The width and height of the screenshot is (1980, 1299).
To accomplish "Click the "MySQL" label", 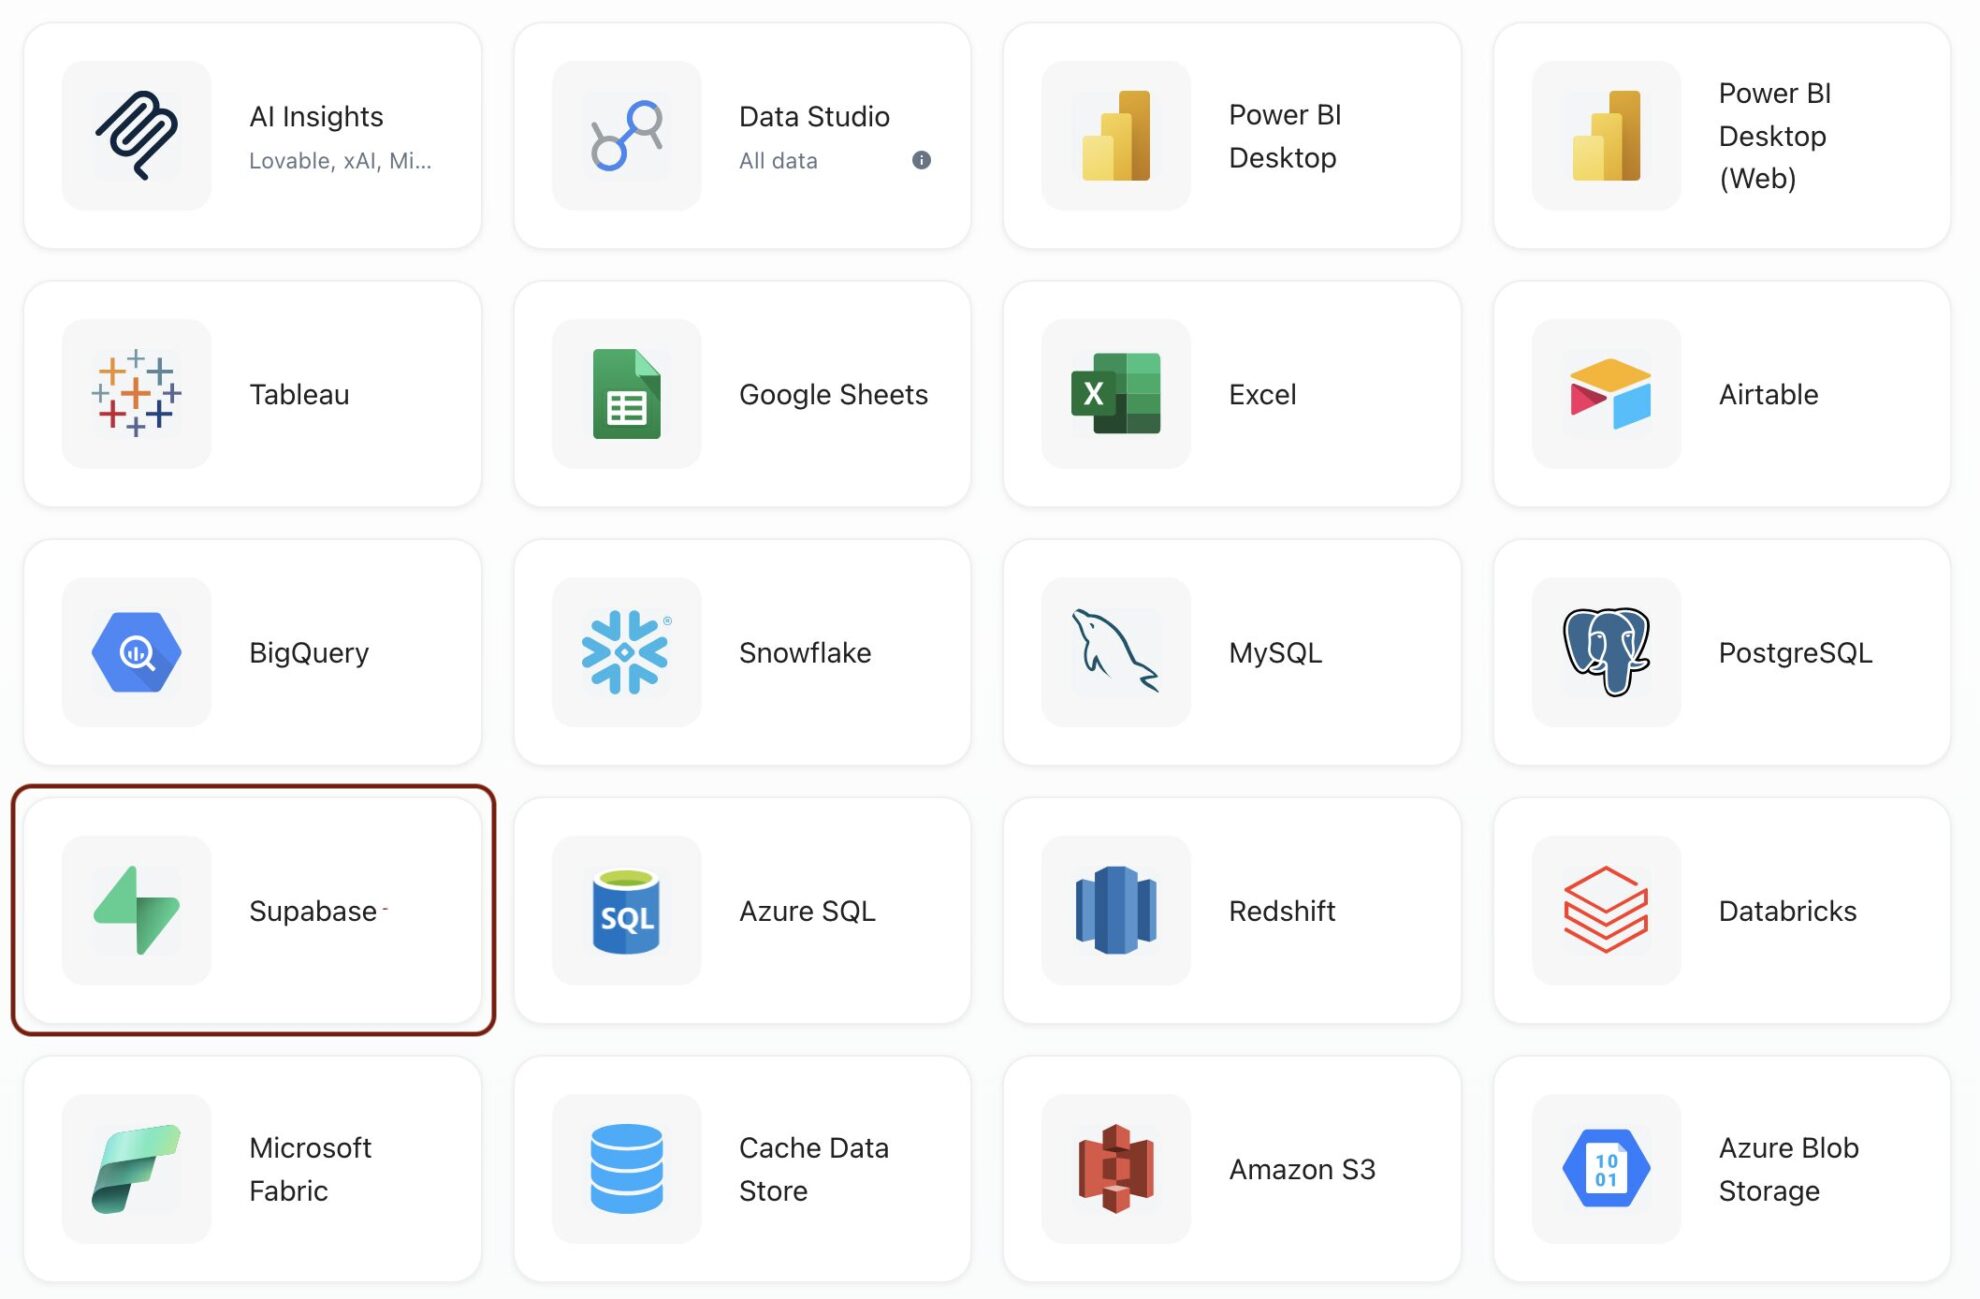I will [1275, 653].
